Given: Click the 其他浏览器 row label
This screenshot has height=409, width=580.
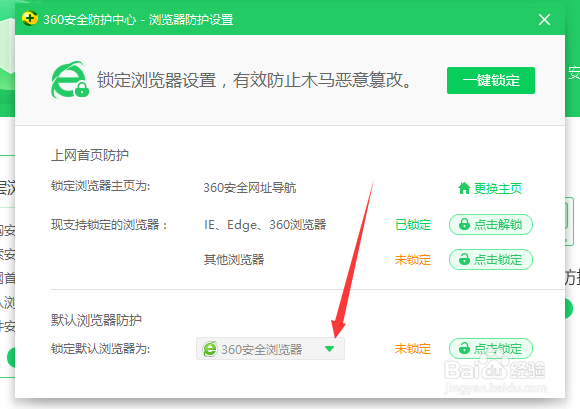Looking at the screenshot, I should [234, 260].
